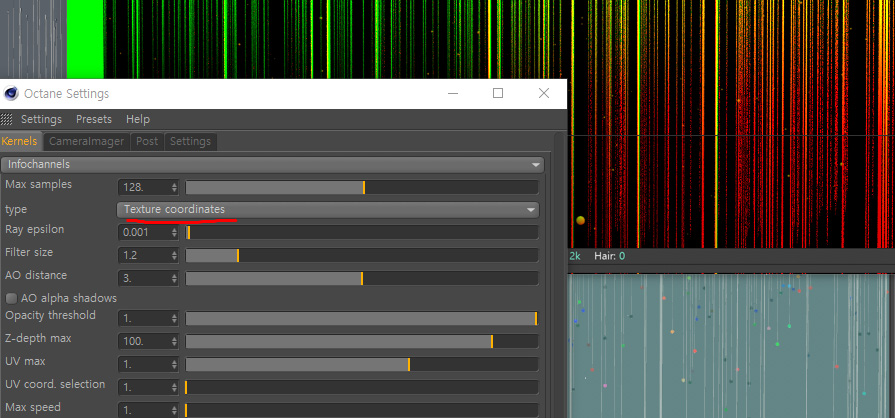The height and width of the screenshot is (418, 895).
Task: Open the type dropdown showing Texture coordinates
Action: coord(328,210)
